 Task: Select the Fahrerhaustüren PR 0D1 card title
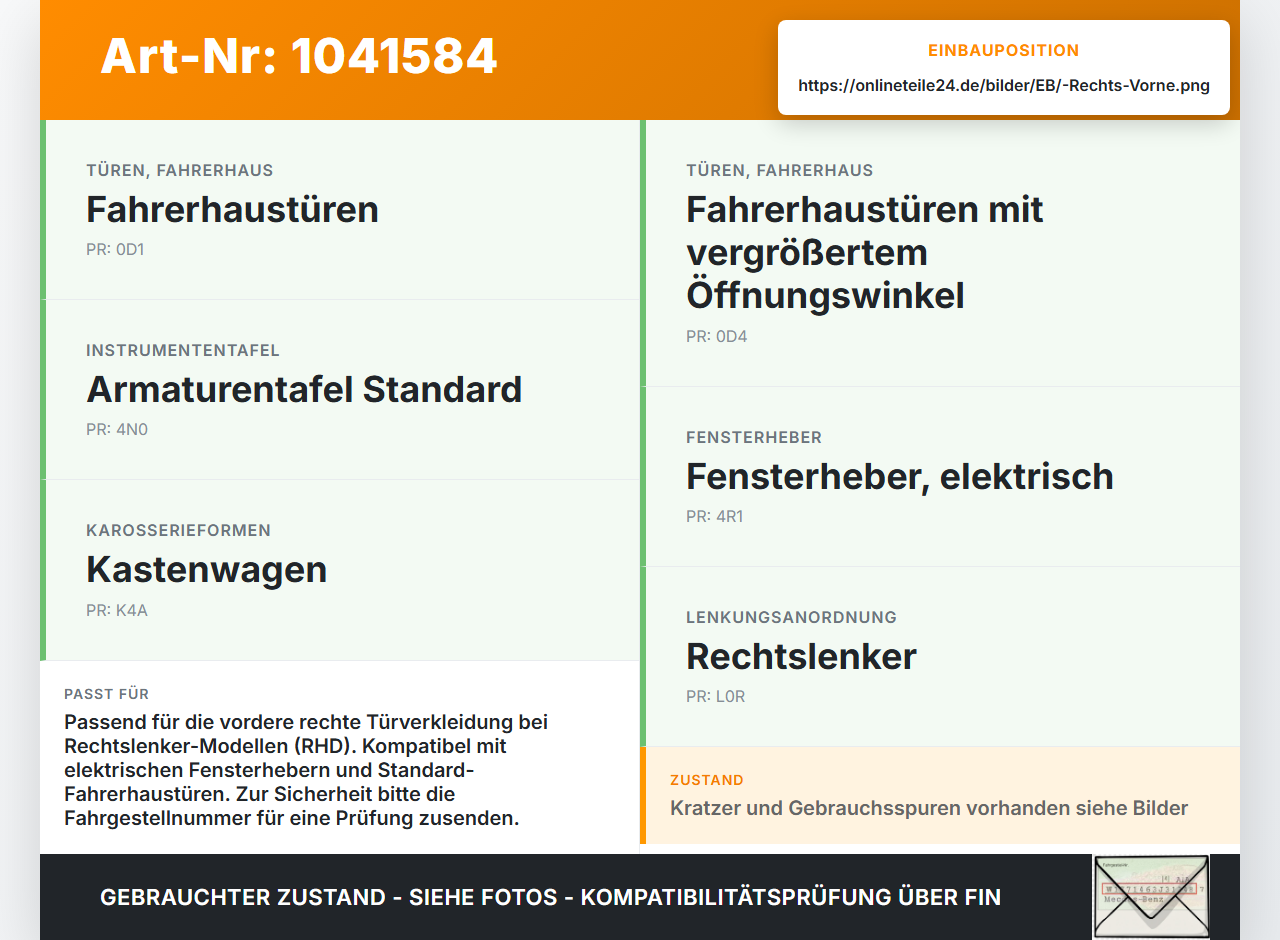pos(232,209)
